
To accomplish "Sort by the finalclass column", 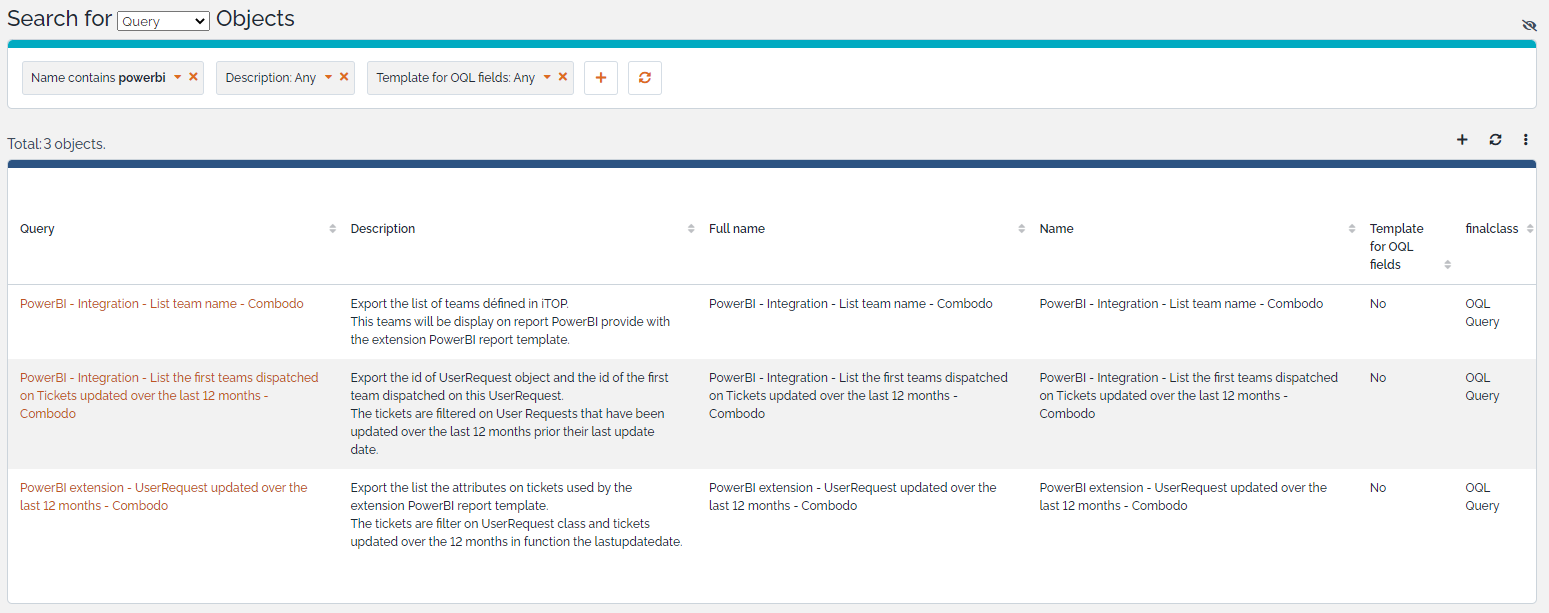I will [1491, 229].
